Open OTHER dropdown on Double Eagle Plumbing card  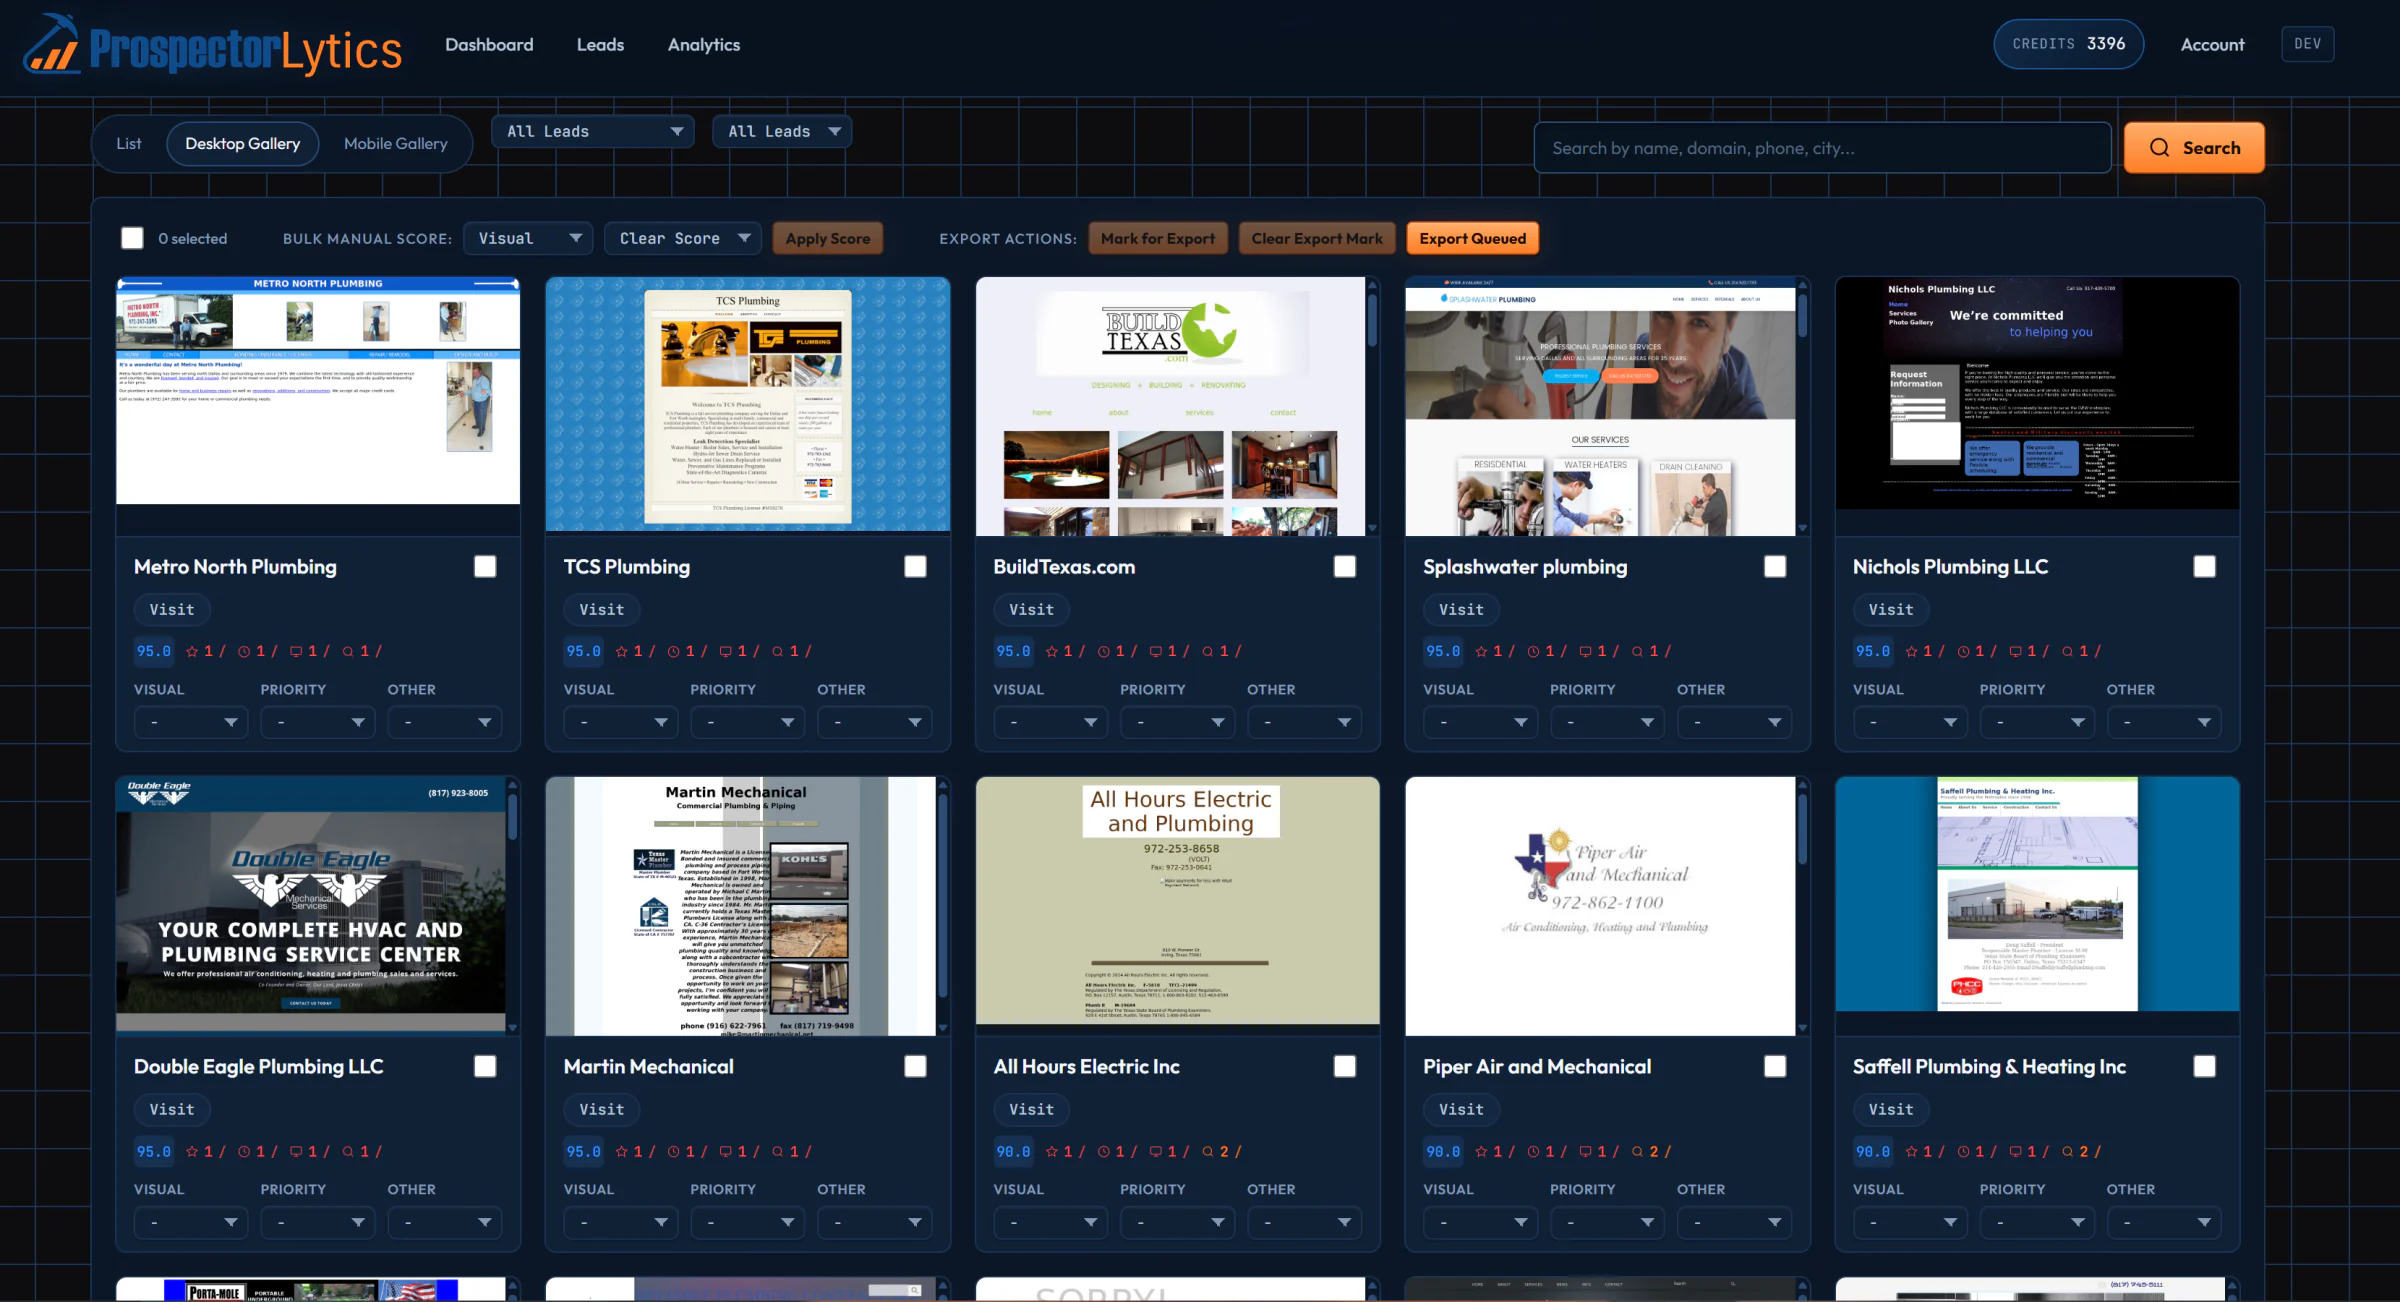coord(445,1222)
